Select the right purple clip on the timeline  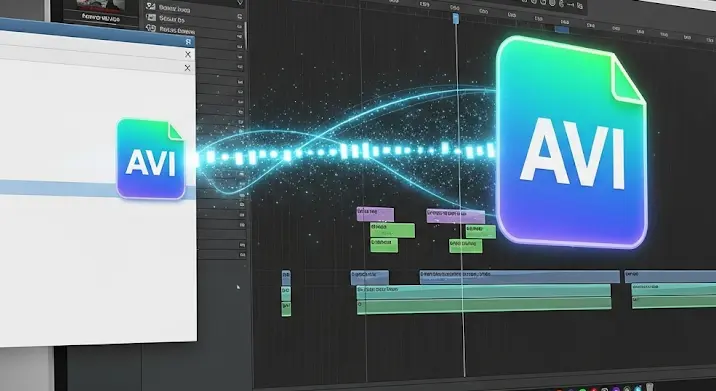pyautogui.click(x=456, y=216)
